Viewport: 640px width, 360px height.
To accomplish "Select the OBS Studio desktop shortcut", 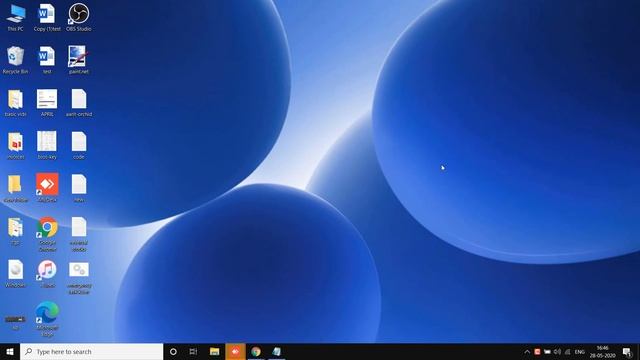I will (79, 18).
